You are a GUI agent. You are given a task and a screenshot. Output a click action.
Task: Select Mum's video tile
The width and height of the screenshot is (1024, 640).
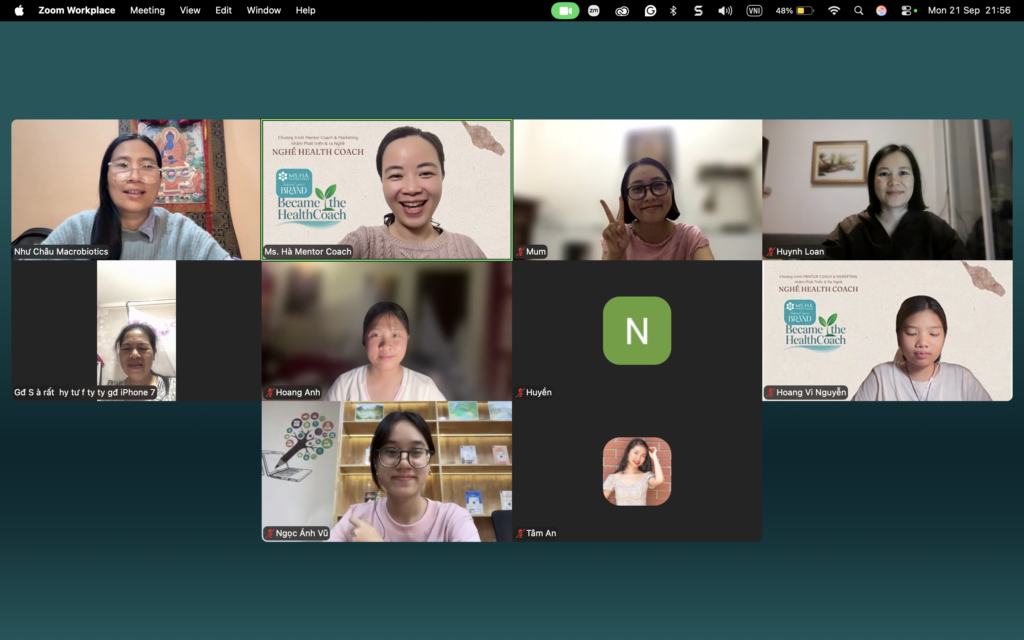637,189
